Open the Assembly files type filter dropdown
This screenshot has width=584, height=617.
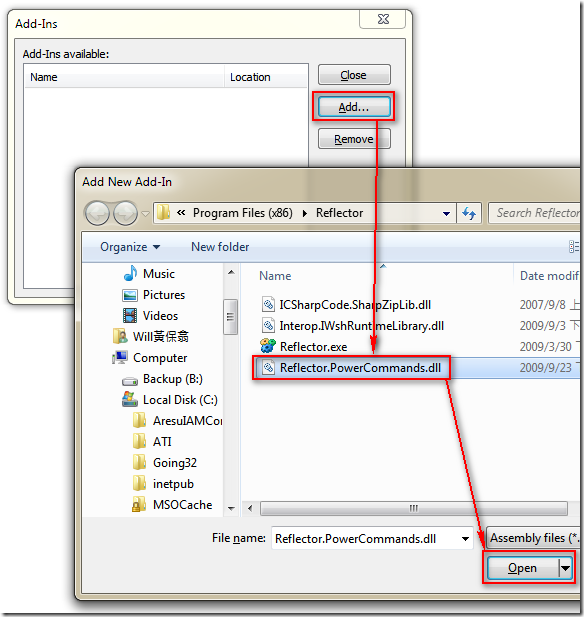point(534,538)
